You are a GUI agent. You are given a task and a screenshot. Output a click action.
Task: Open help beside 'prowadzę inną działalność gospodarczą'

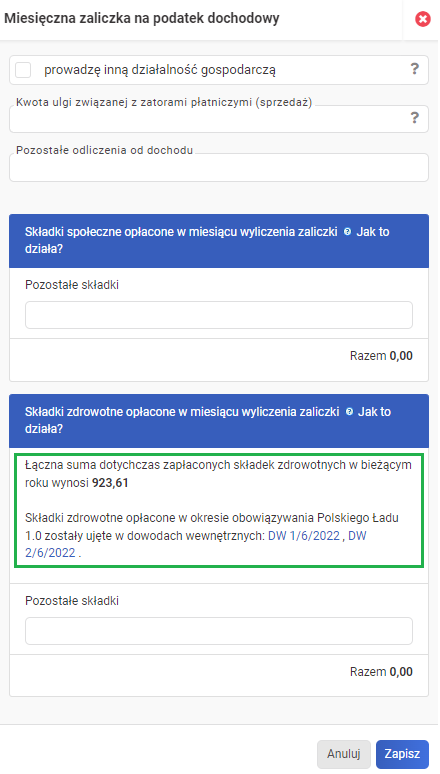pos(415,69)
